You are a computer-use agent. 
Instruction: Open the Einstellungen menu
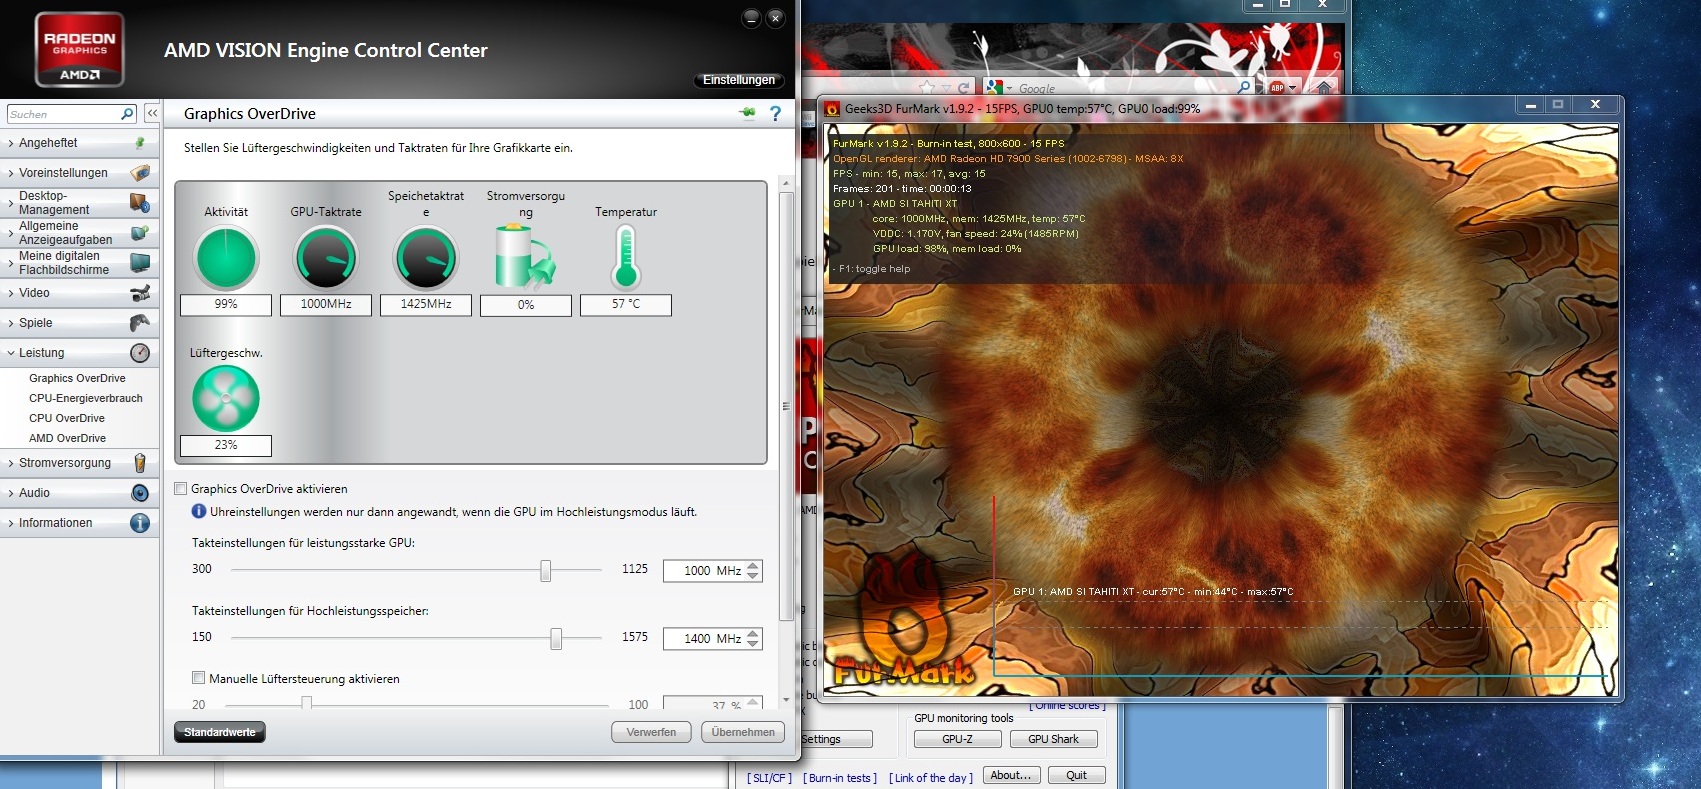739,80
